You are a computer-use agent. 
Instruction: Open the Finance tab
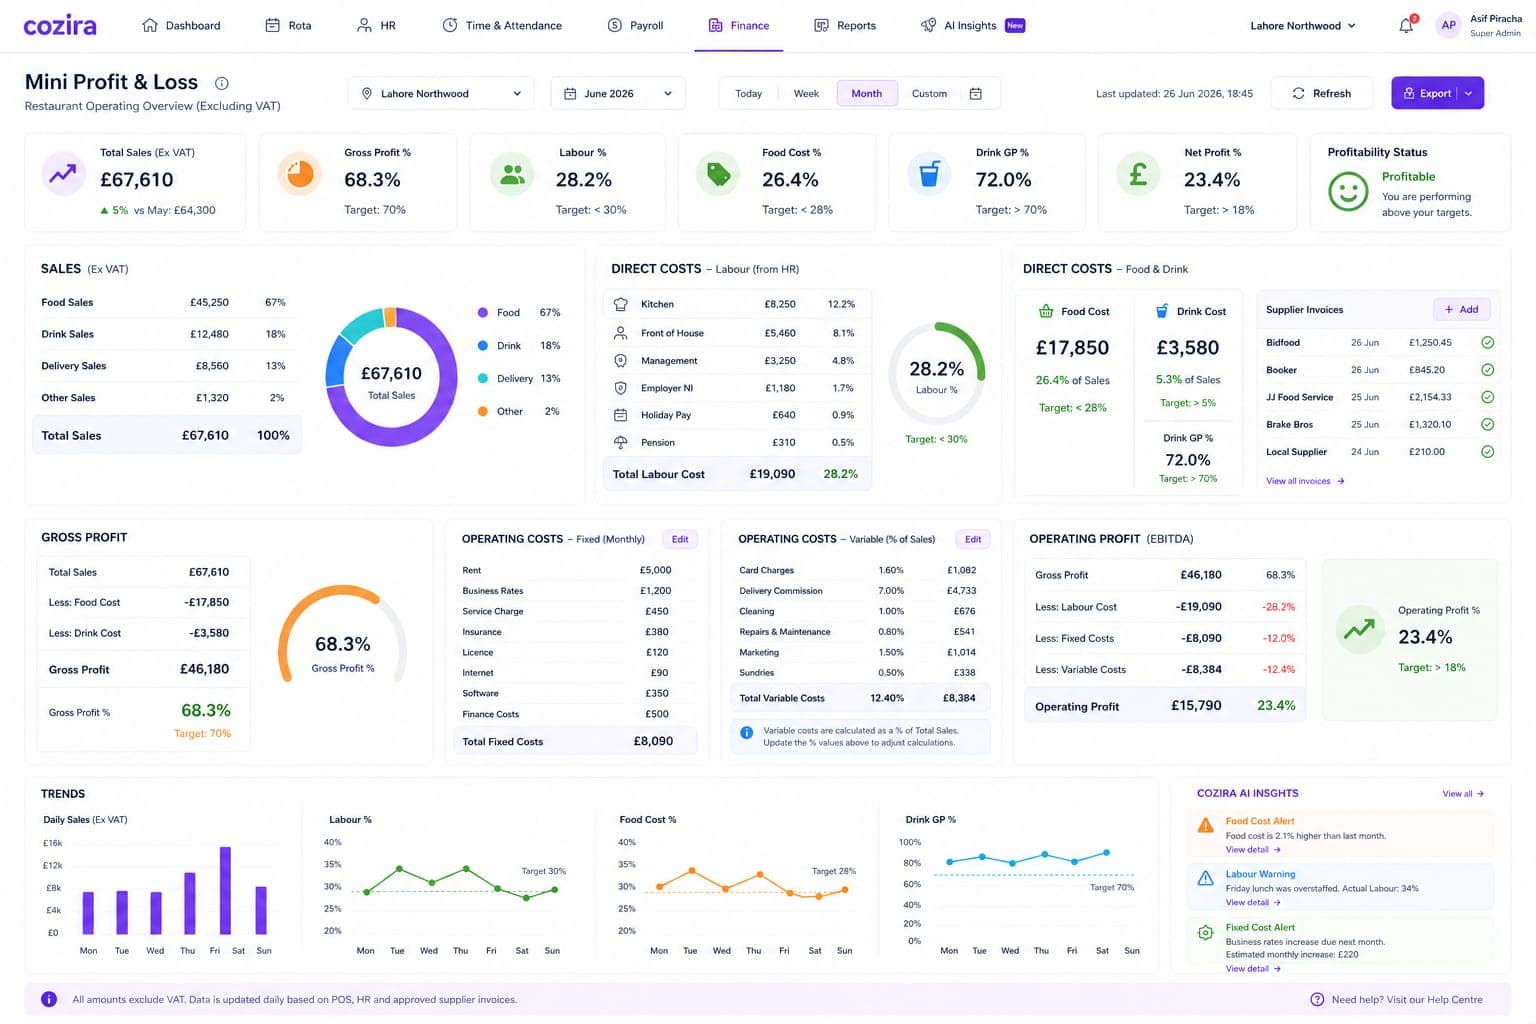pyautogui.click(x=739, y=25)
